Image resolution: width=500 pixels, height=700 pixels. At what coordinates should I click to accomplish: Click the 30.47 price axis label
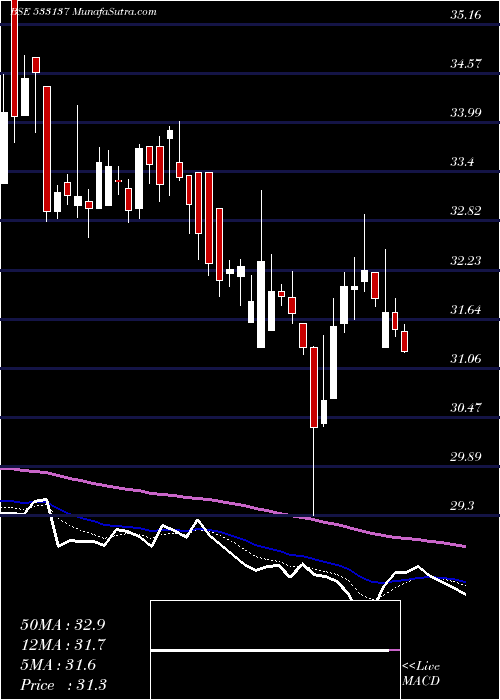(466, 408)
